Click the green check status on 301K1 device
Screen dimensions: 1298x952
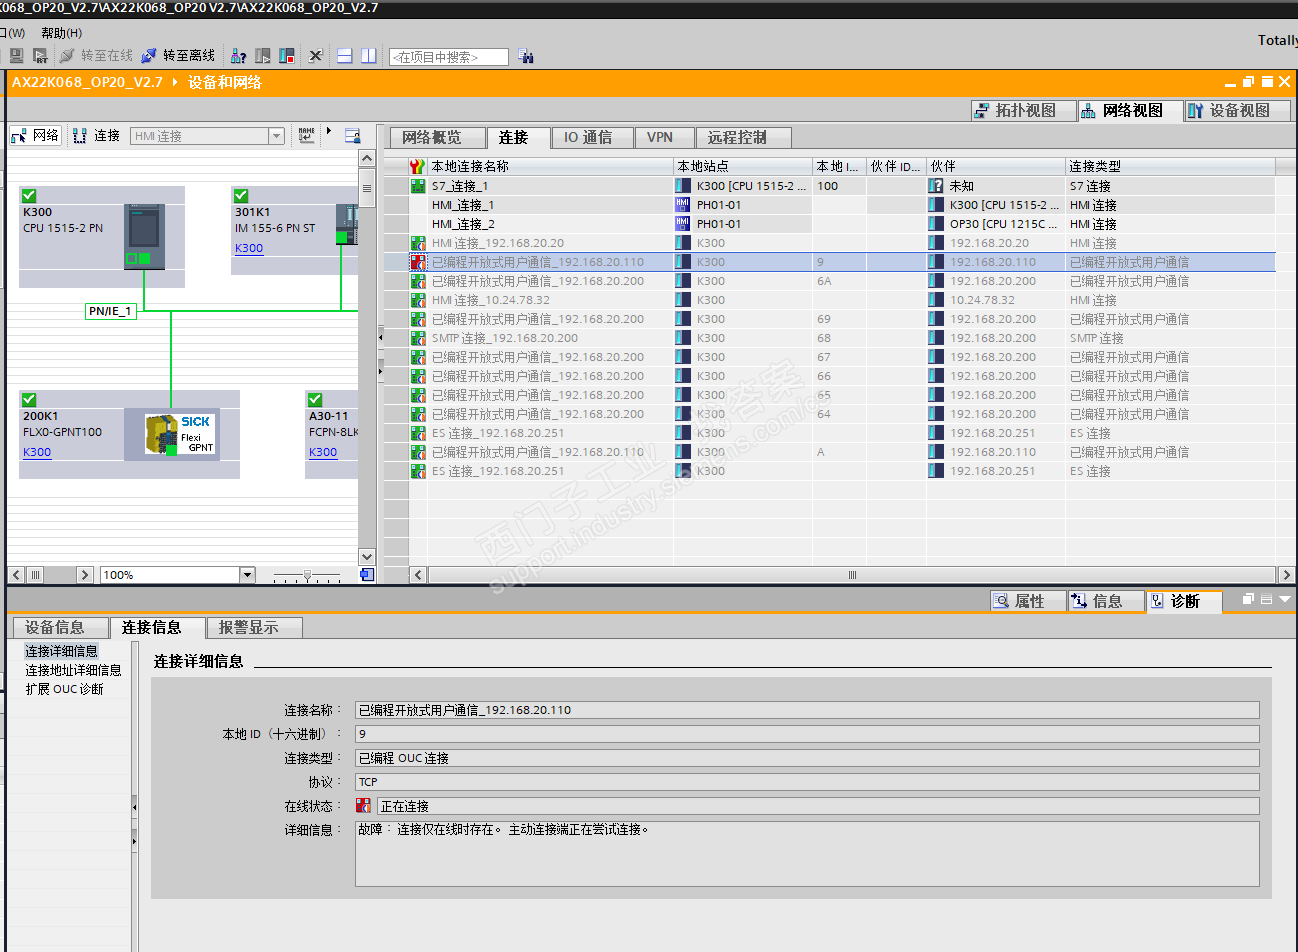(x=241, y=196)
